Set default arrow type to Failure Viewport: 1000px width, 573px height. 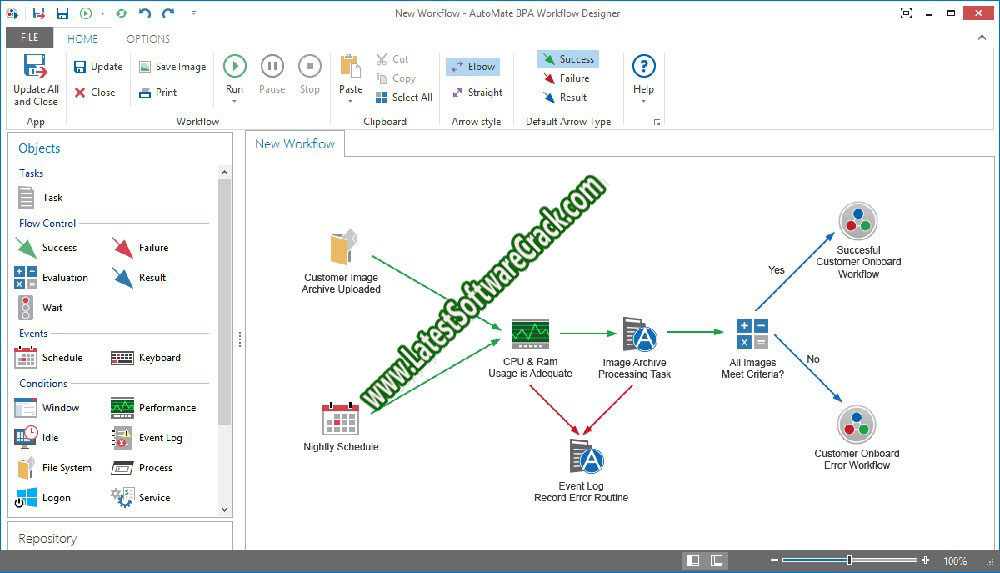click(566, 78)
